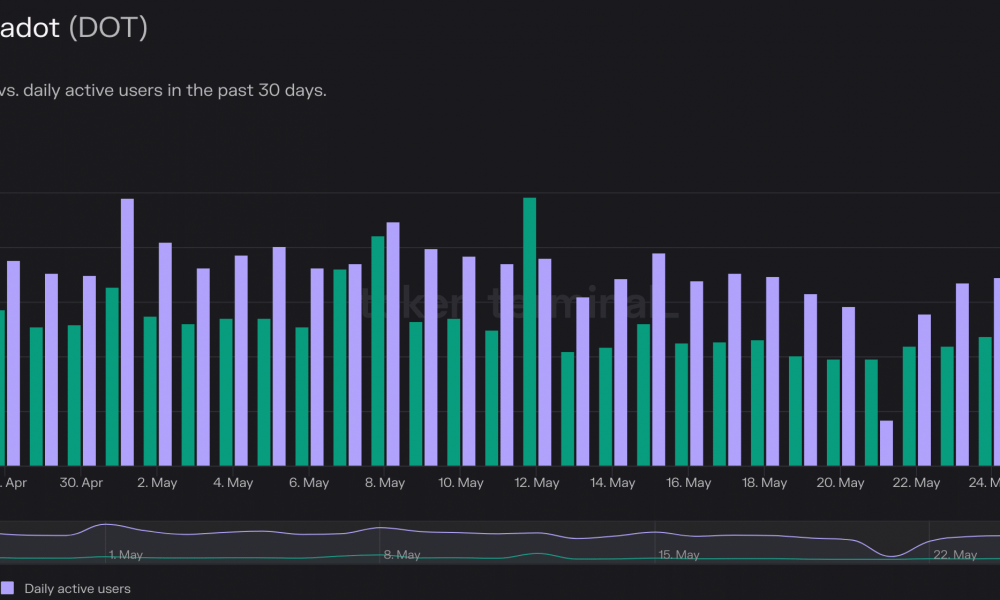This screenshot has height=600, width=1000.
Task: Click the purple bar for 15 May
Action: (659, 360)
